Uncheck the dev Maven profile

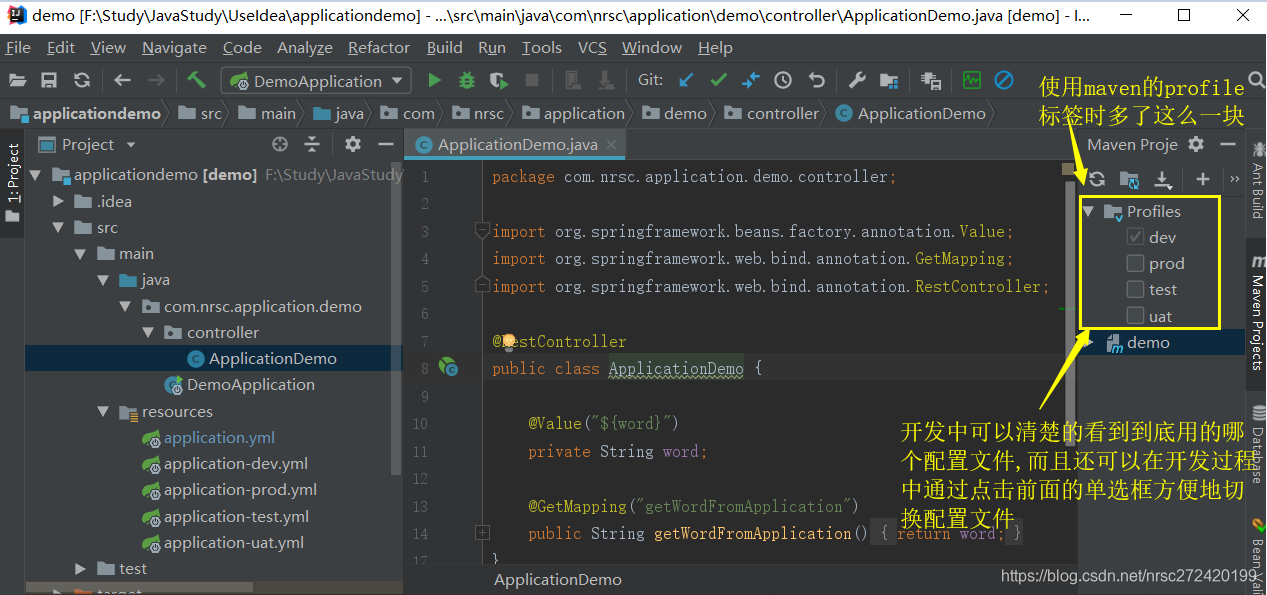[1135, 238]
